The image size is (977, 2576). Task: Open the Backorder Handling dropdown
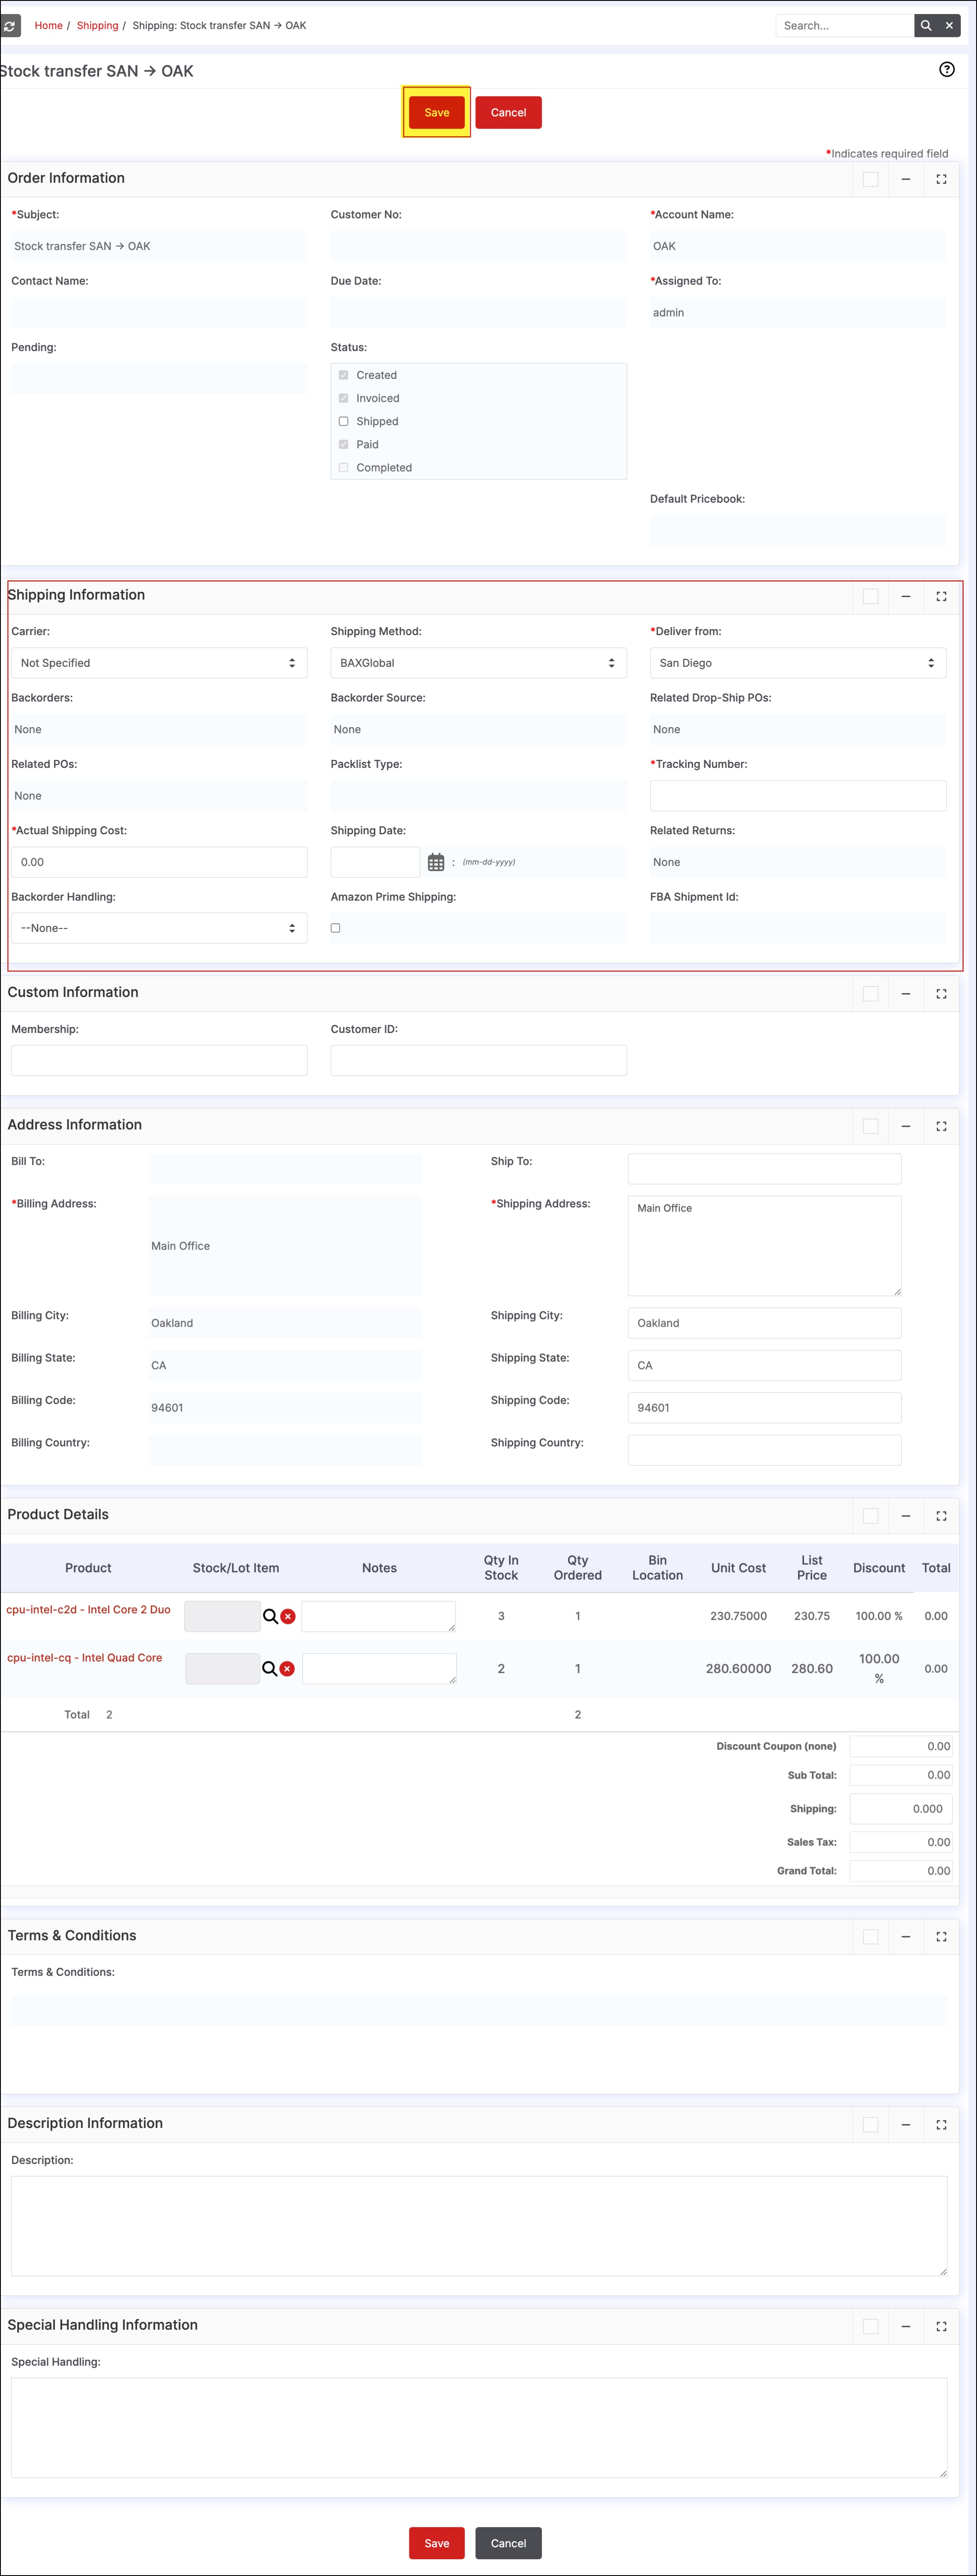point(159,928)
